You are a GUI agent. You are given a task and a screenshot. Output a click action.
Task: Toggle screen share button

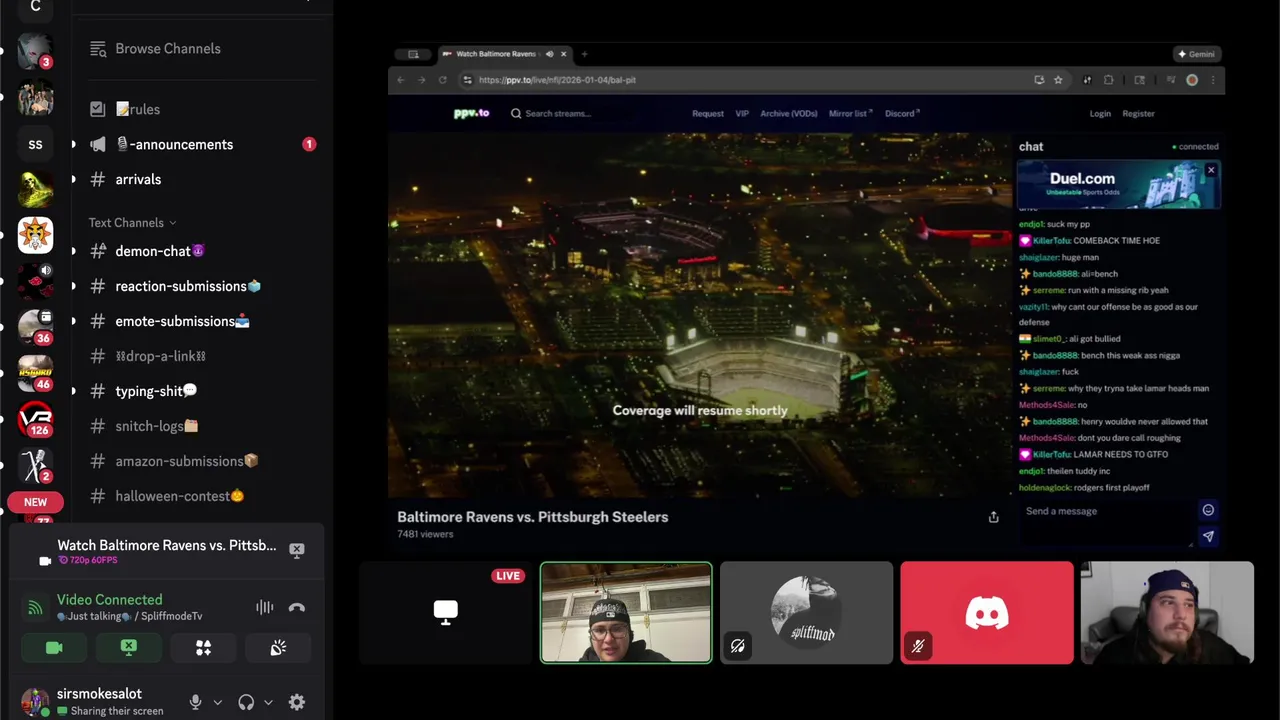pos(129,648)
